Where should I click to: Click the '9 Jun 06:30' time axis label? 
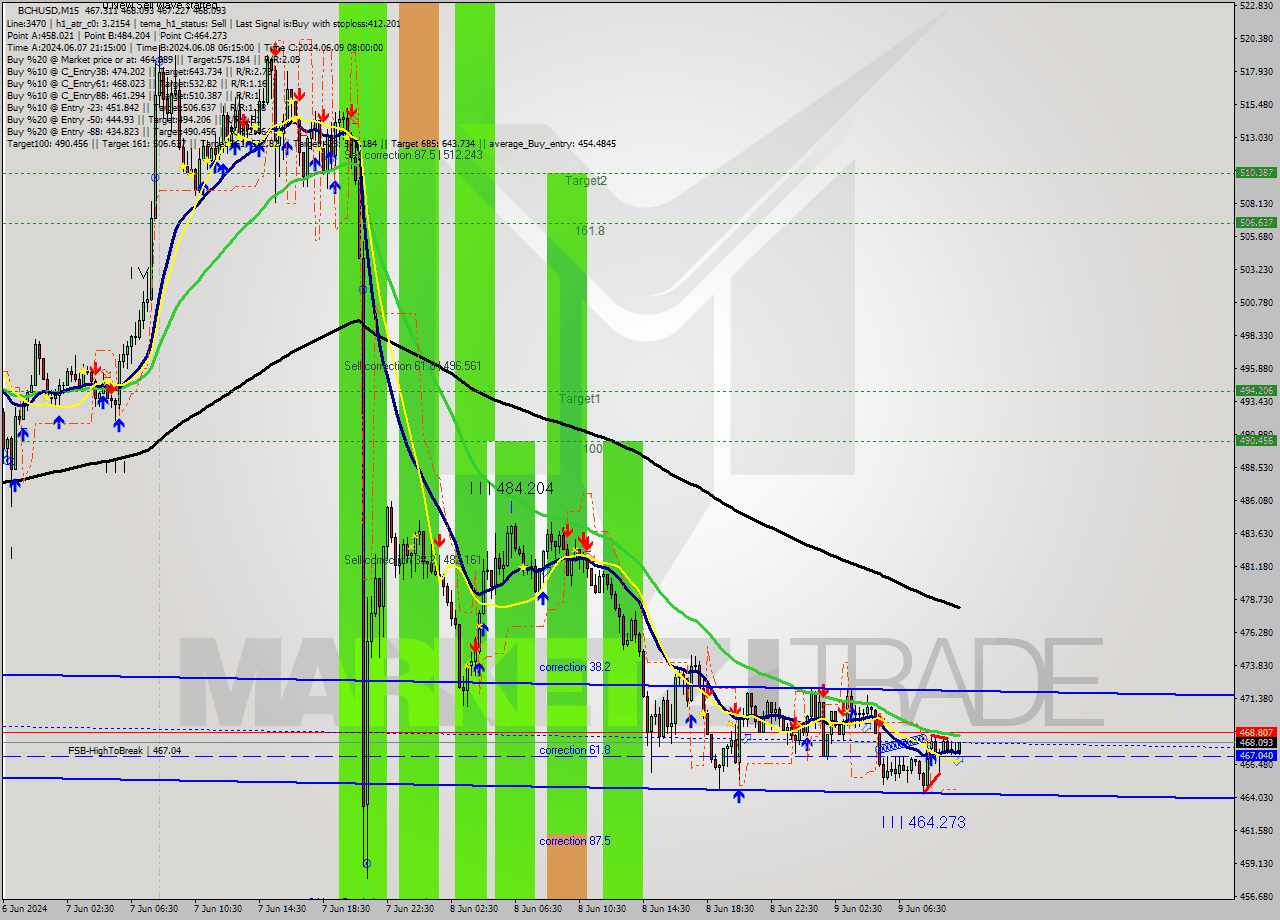[922, 909]
